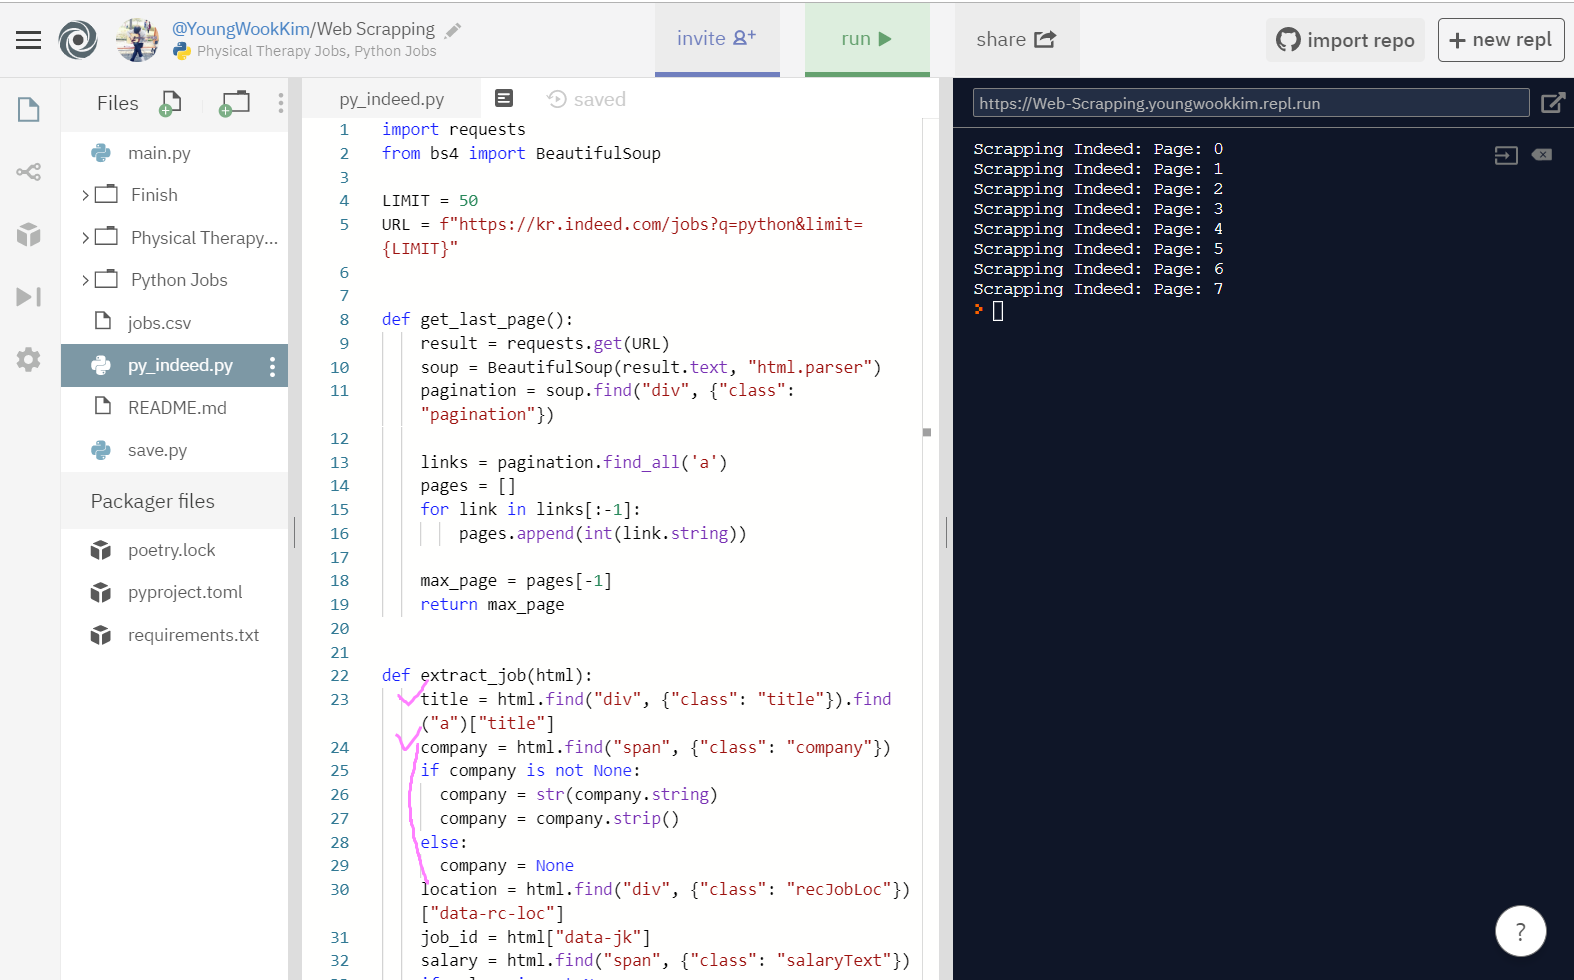
Task: Open the help question mark button
Action: pos(1521,931)
